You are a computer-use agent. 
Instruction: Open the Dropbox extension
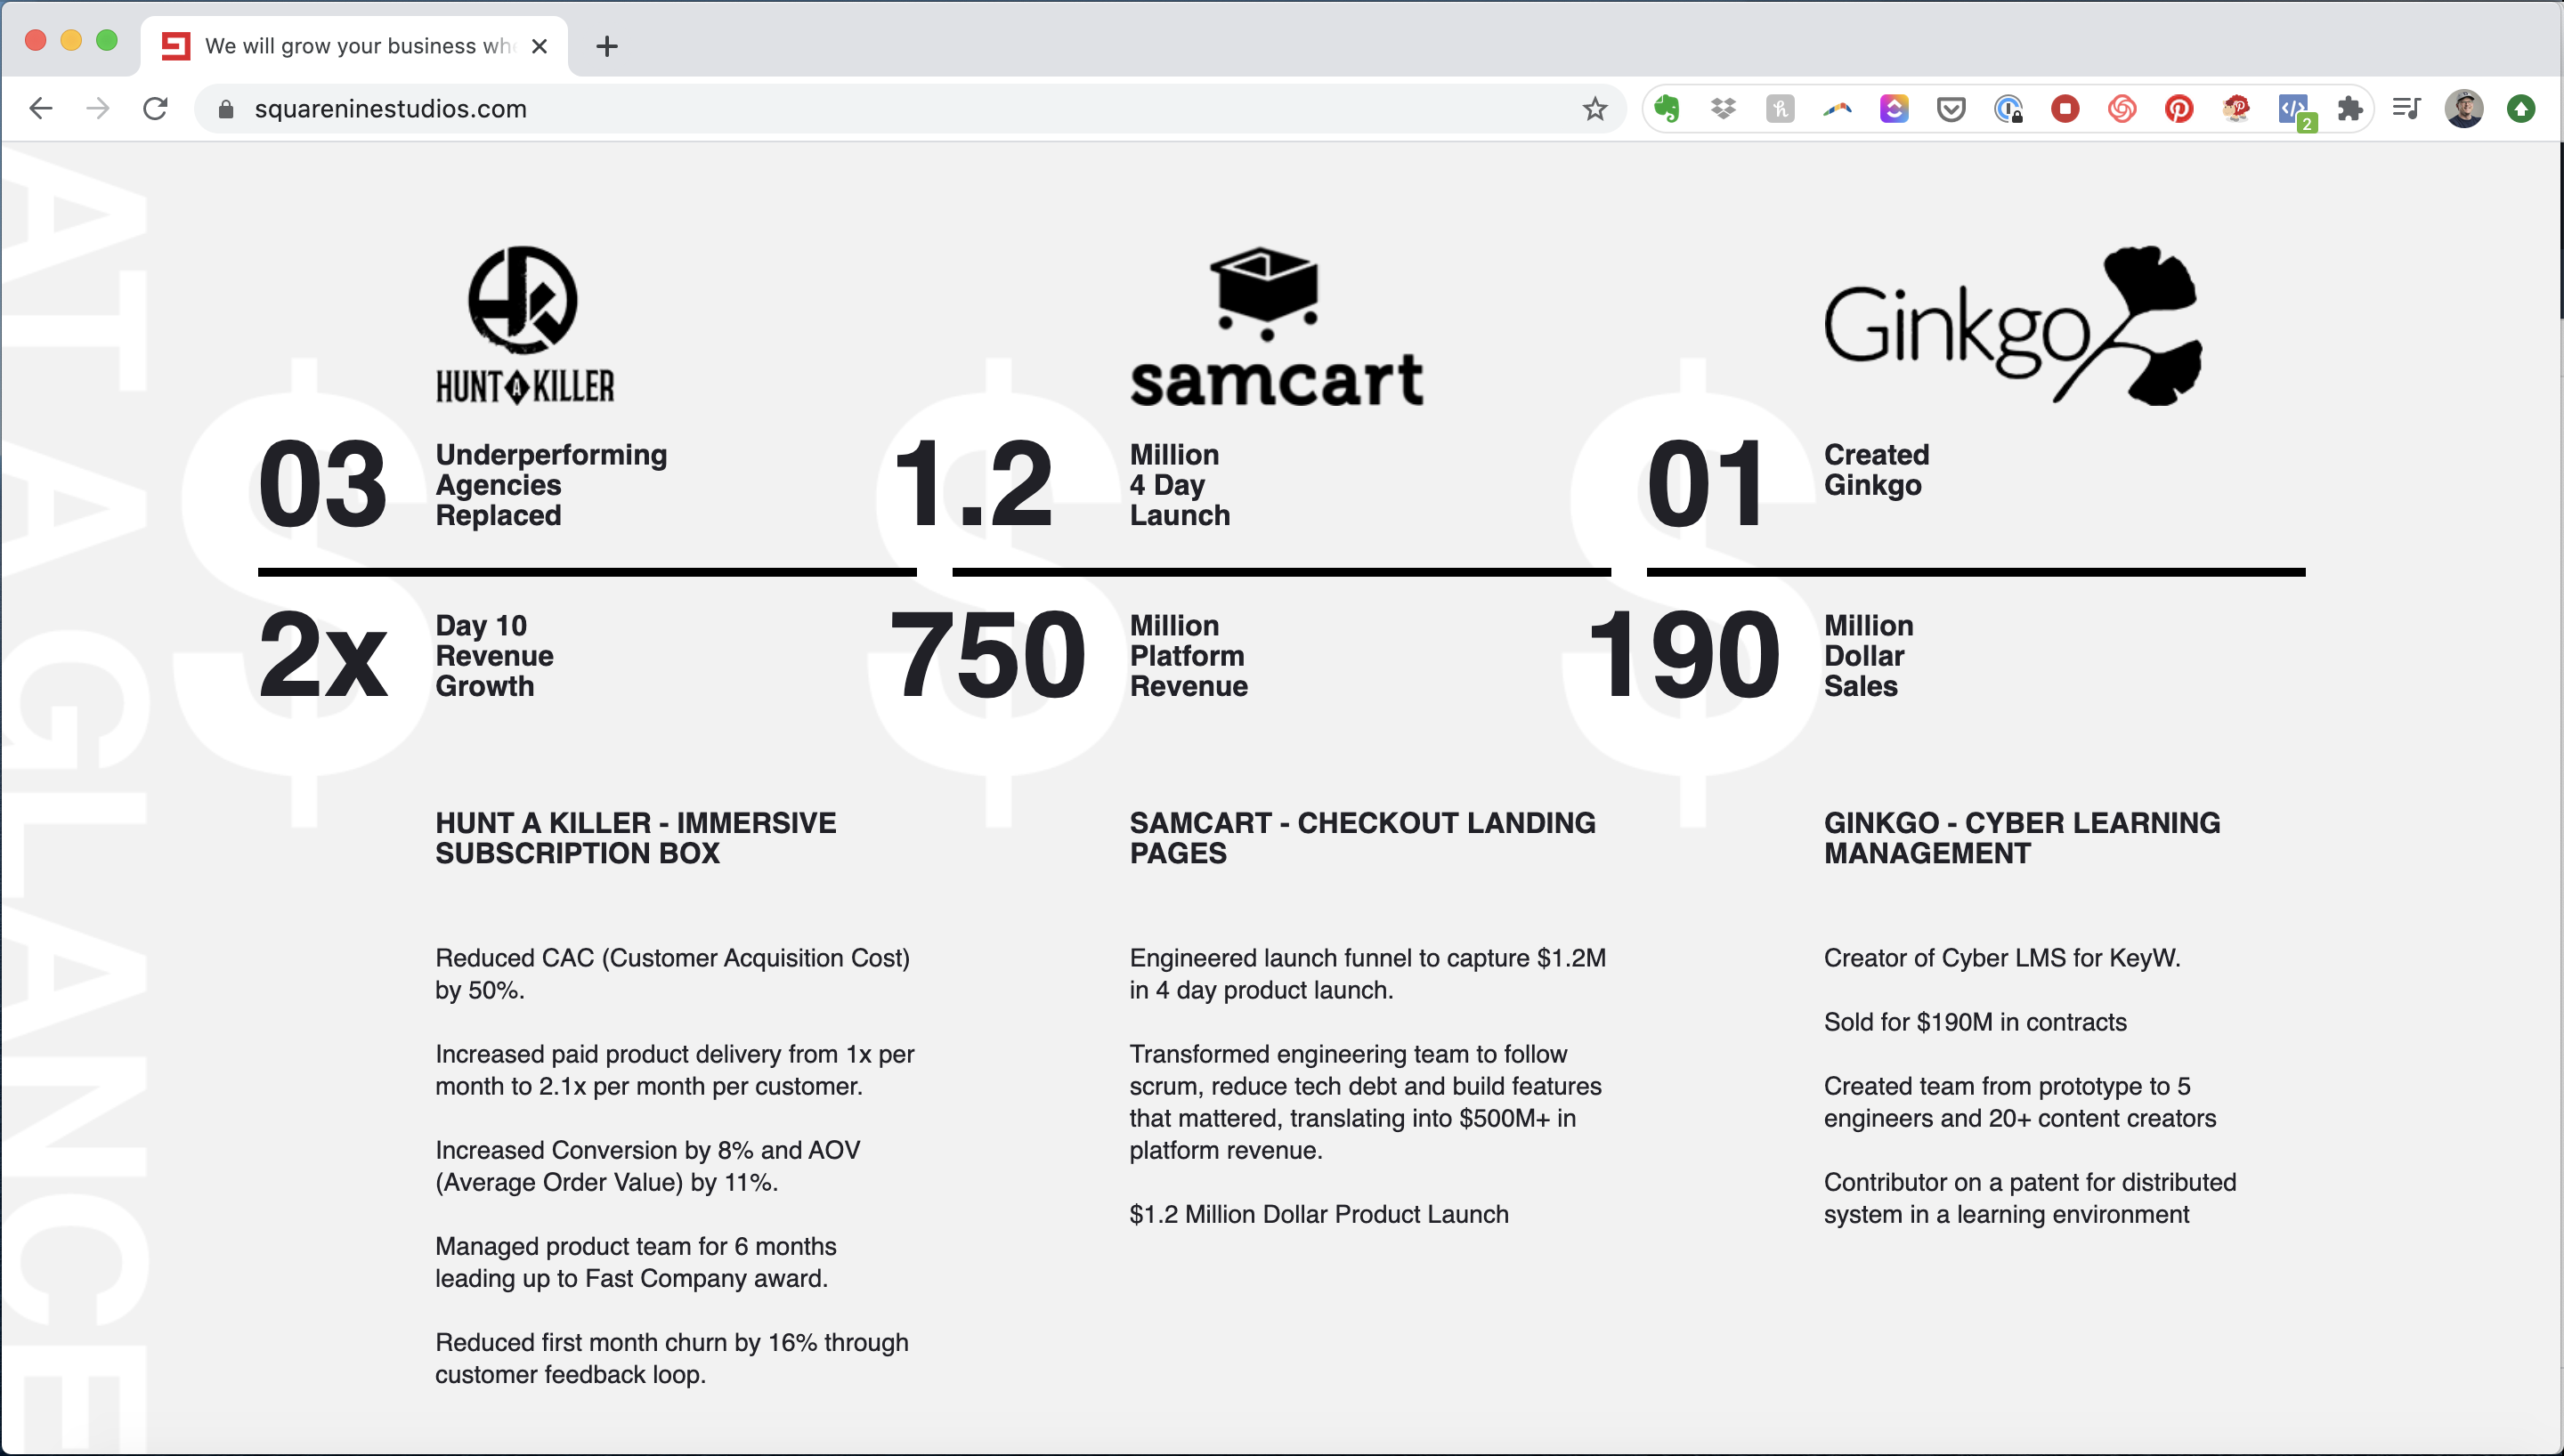(x=1723, y=108)
